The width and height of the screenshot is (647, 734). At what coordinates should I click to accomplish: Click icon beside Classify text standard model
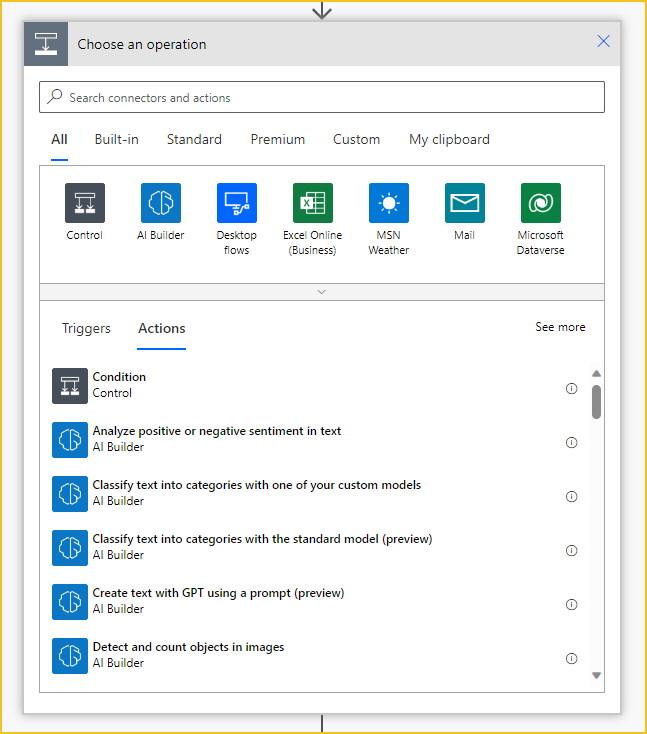coord(70,548)
